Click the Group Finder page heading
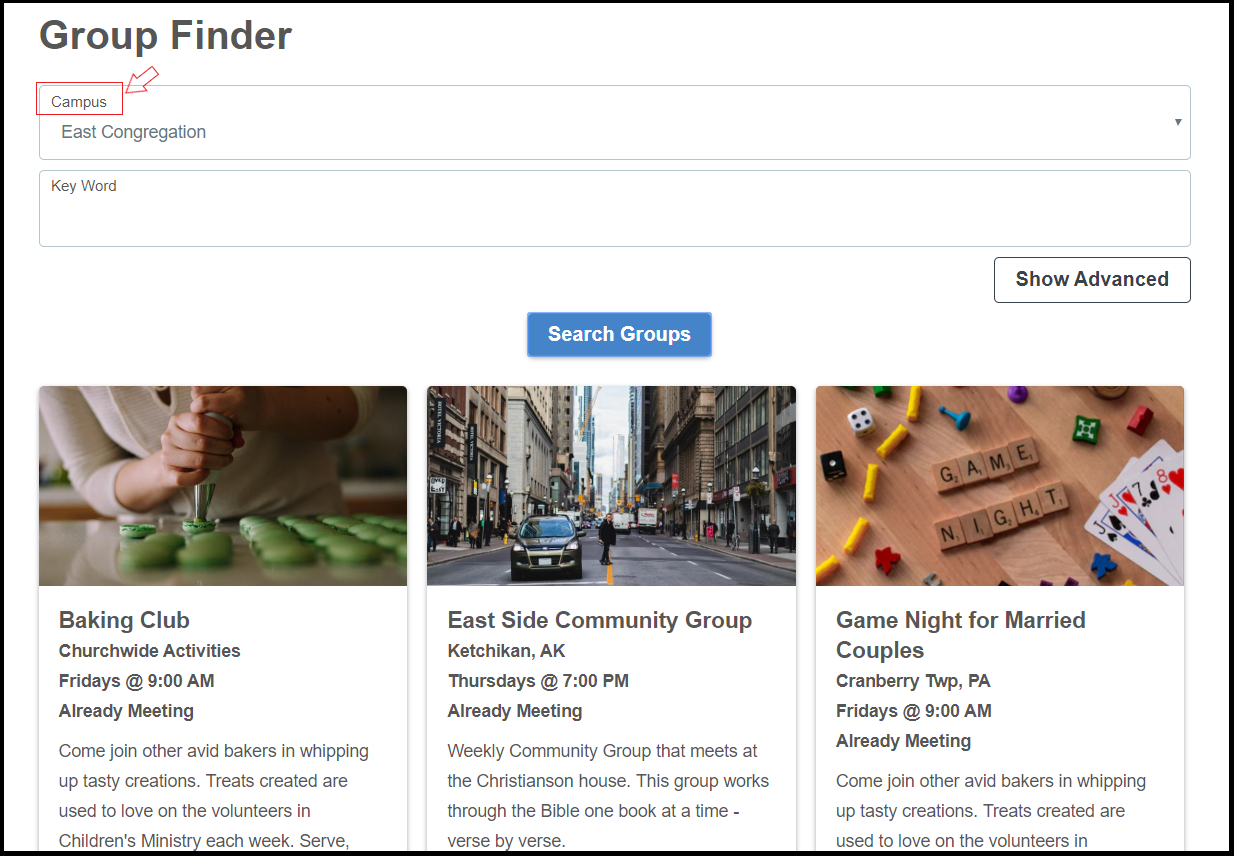The height and width of the screenshot is (856, 1234). coord(166,35)
